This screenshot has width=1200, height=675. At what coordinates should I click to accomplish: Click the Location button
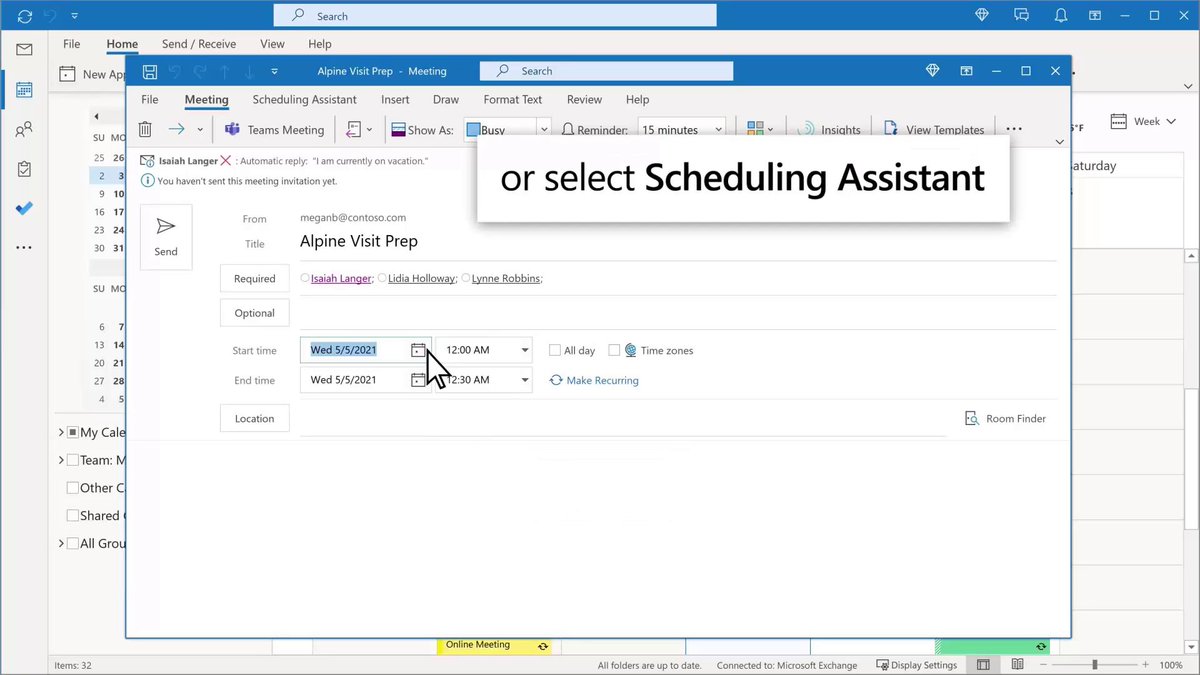tap(255, 419)
